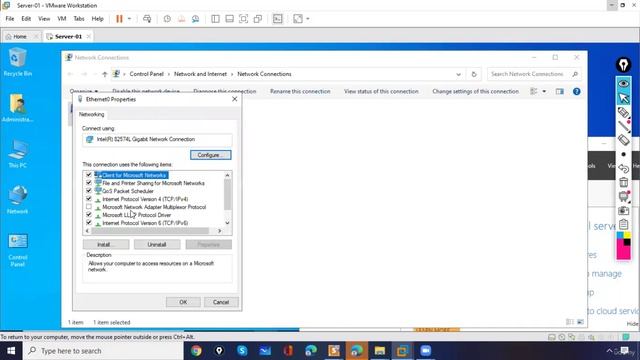The width and height of the screenshot is (640, 360).
Task: Uncheck Client for Microsoft Networks checkbox
Action: (89, 175)
